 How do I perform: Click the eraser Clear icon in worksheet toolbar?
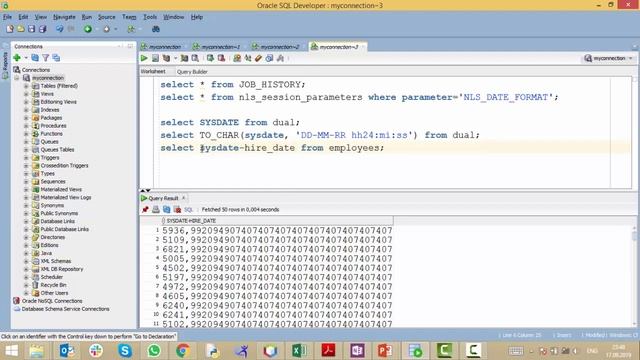258,58
